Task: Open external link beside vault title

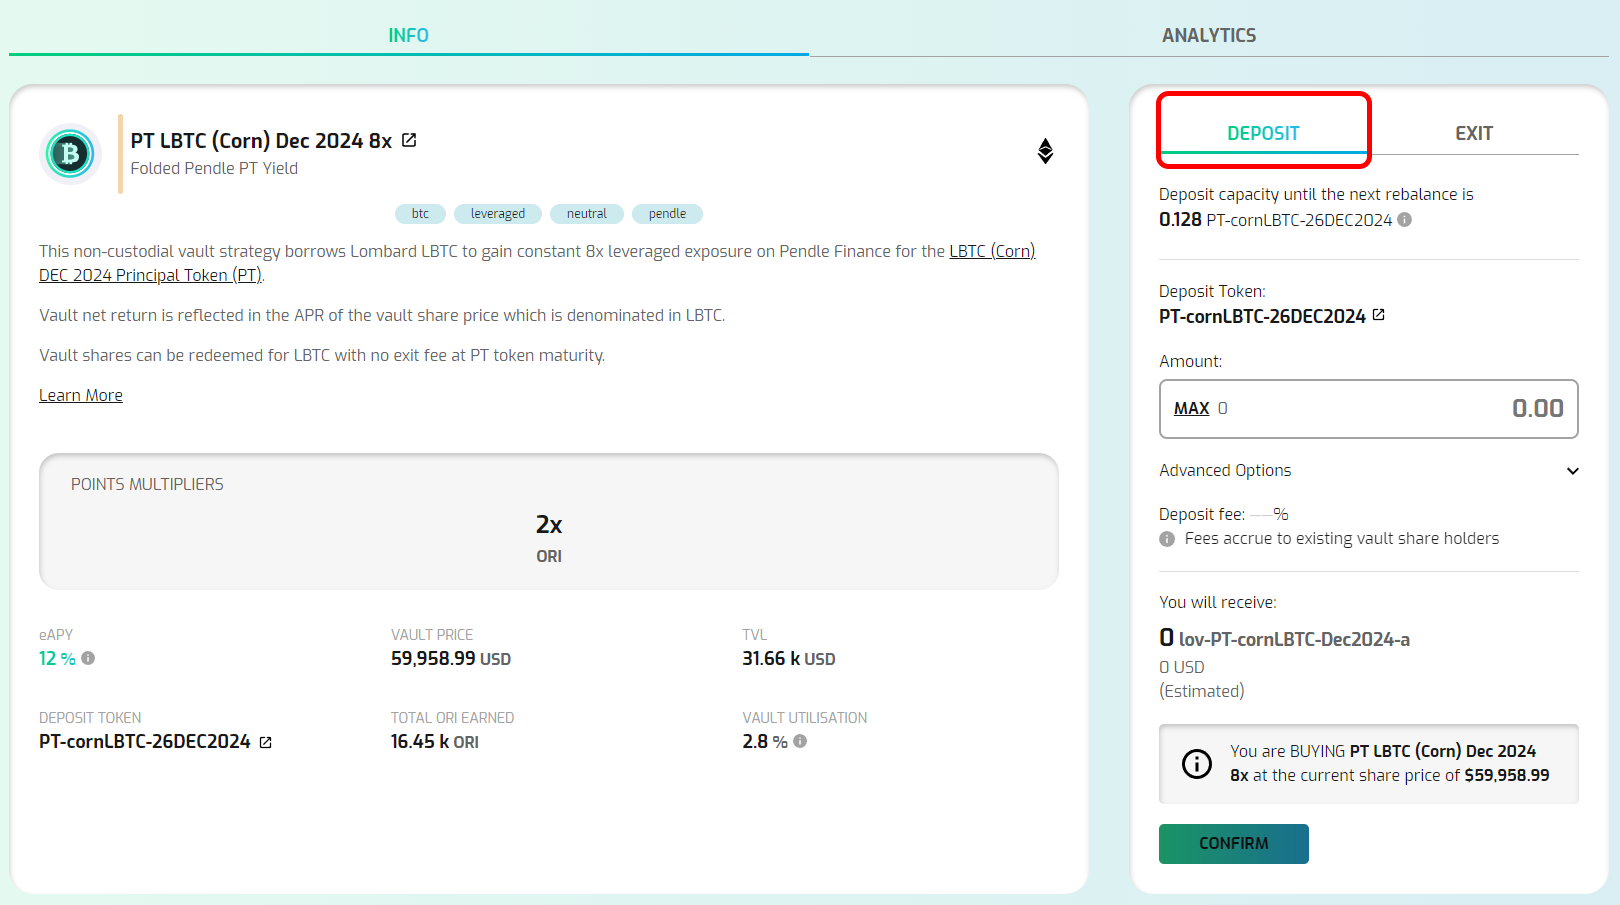Action: click(x=409, y=140)
